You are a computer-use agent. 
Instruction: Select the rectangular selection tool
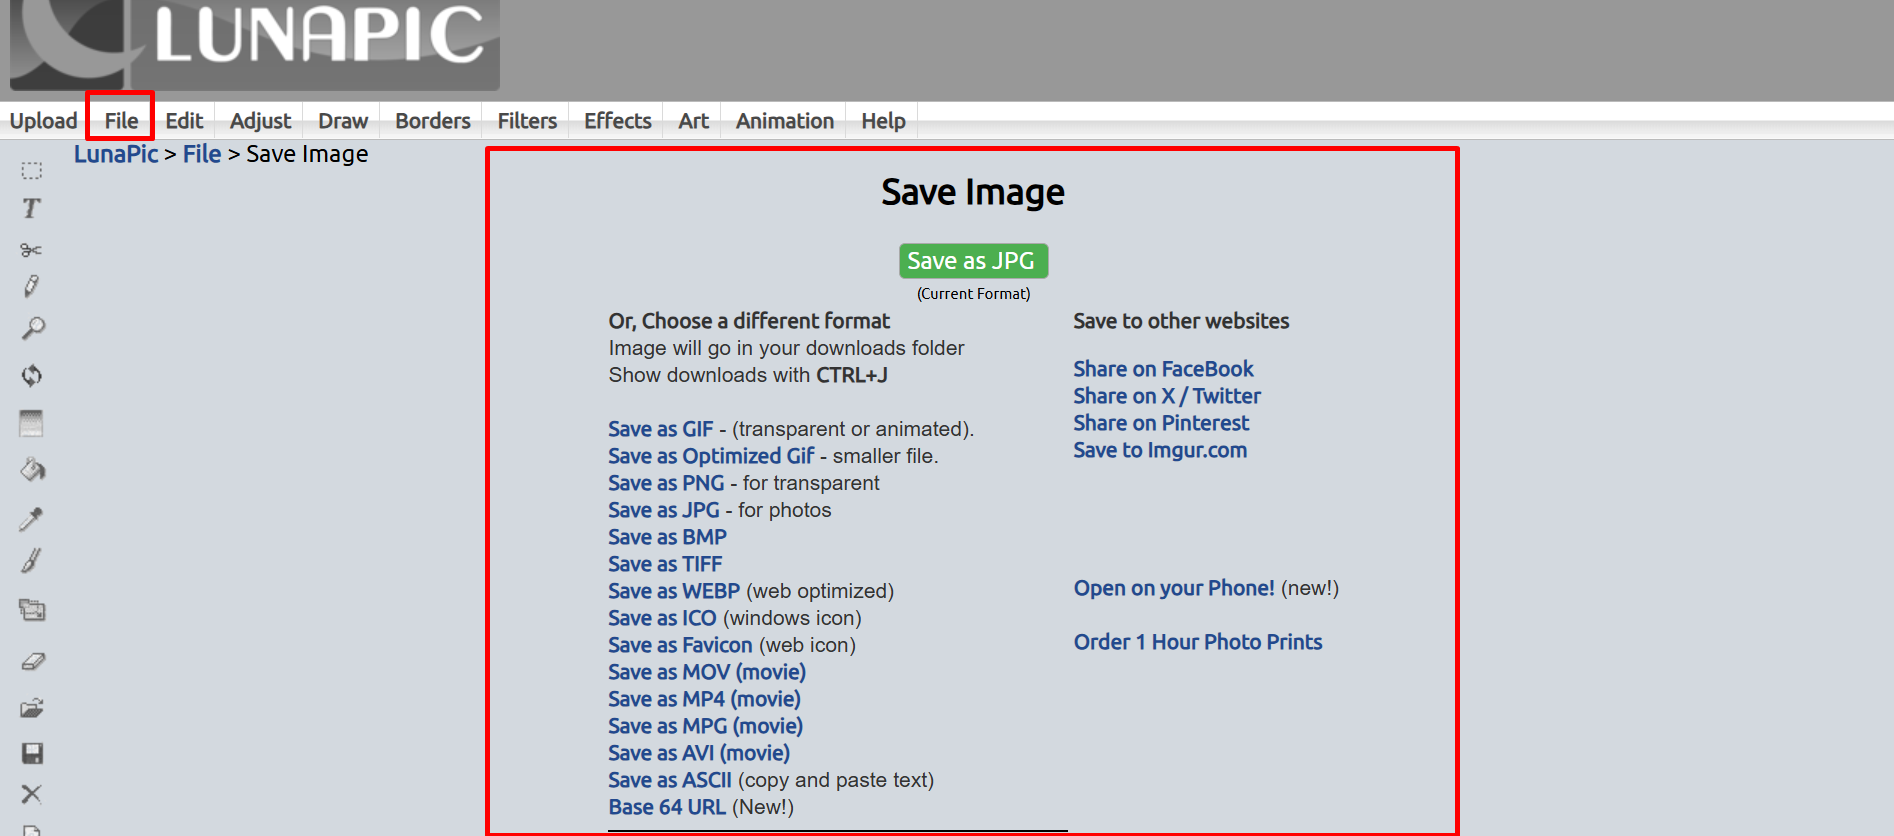[x=32, y=171]
